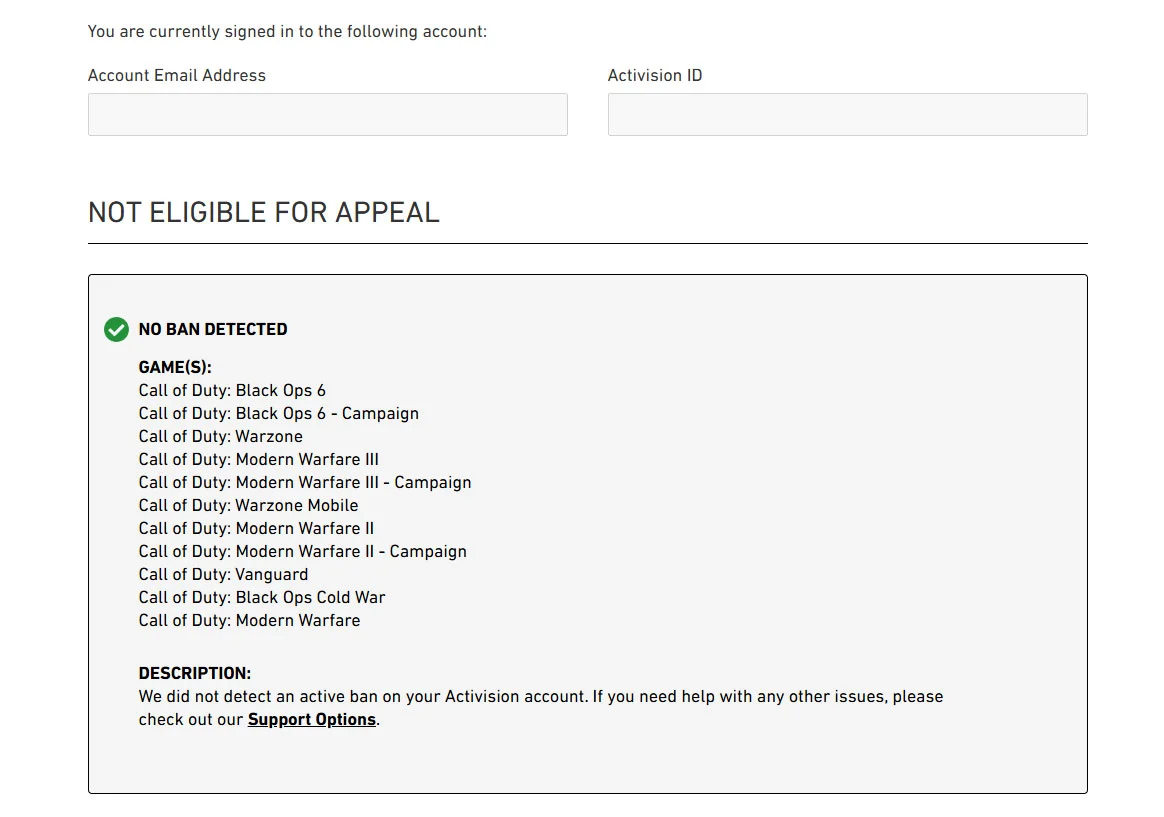Open the Support Options link
Viewport: 1164px width, 817px height.
[x=312, y=720]
